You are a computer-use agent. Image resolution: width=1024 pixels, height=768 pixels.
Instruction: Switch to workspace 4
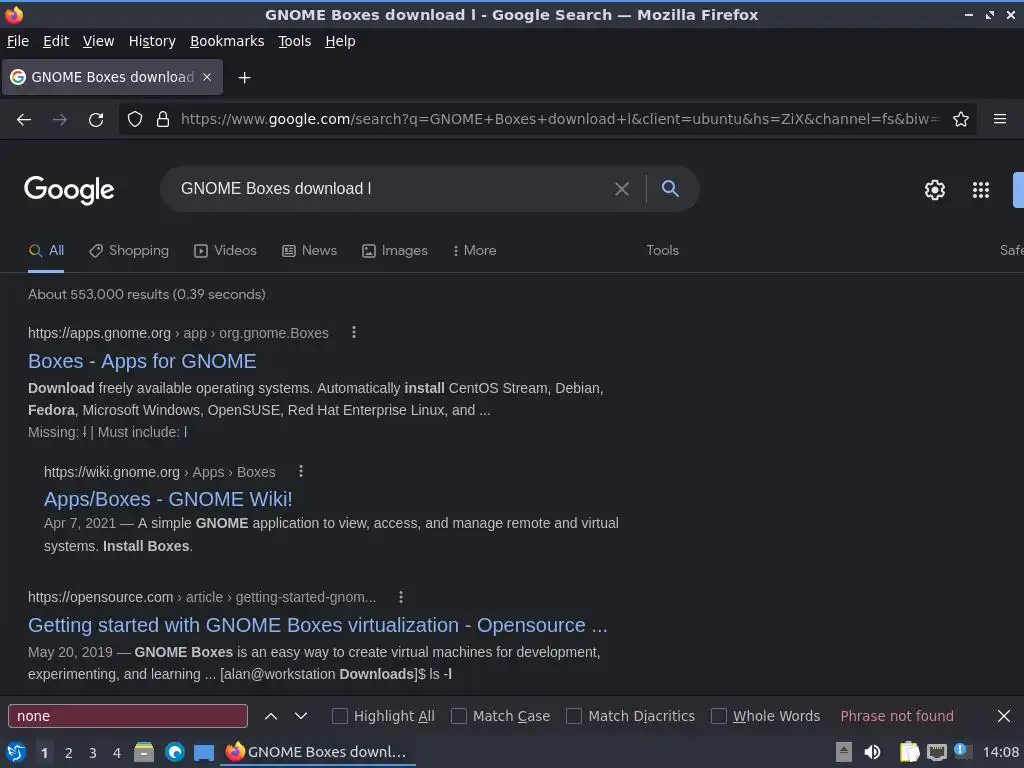coord(117,753)
